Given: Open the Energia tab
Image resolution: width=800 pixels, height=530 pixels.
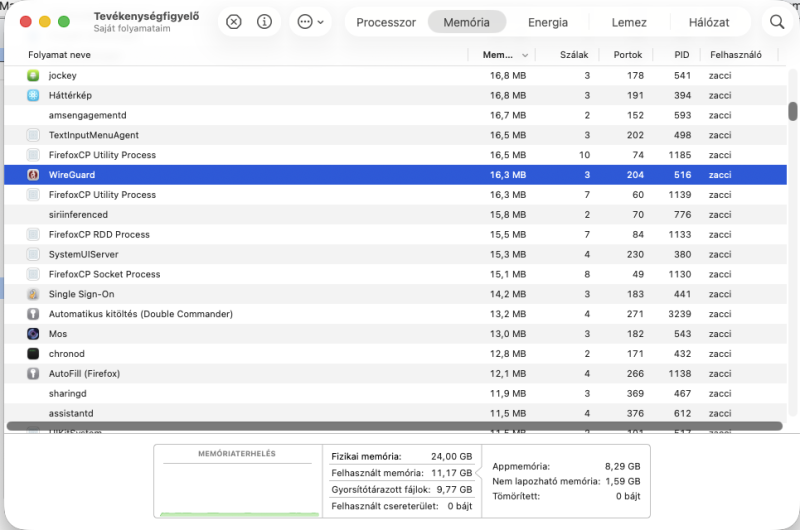Looking at the screenshot, I should (x=547, y=22).
